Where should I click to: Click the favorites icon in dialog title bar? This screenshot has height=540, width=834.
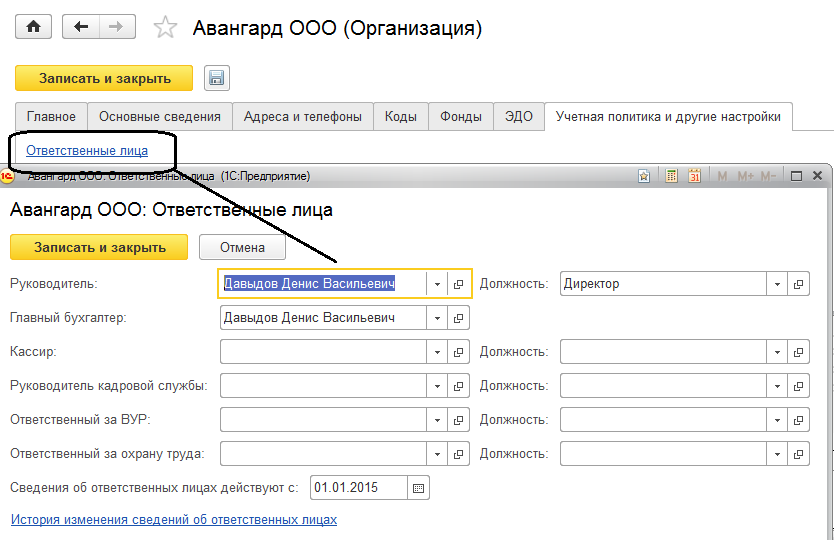(645, 176)
